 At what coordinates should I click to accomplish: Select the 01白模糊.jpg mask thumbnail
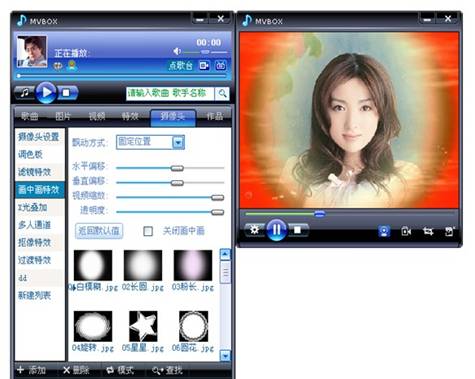[x=93, y=265]
